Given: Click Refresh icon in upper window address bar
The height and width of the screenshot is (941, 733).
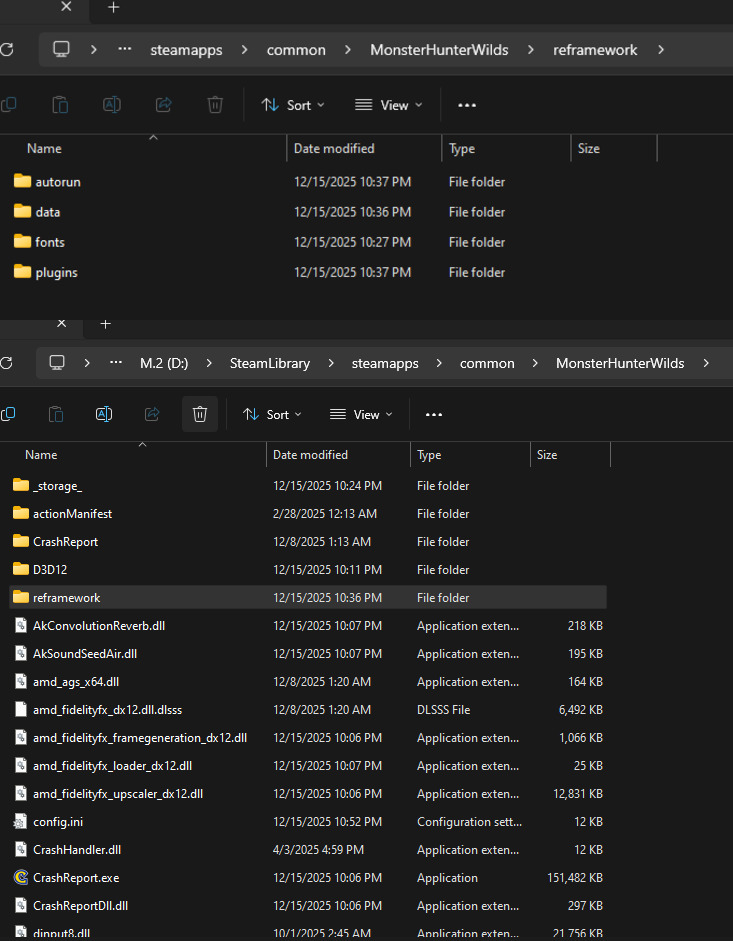Looking at the screenshot, I should click(7, 50).
